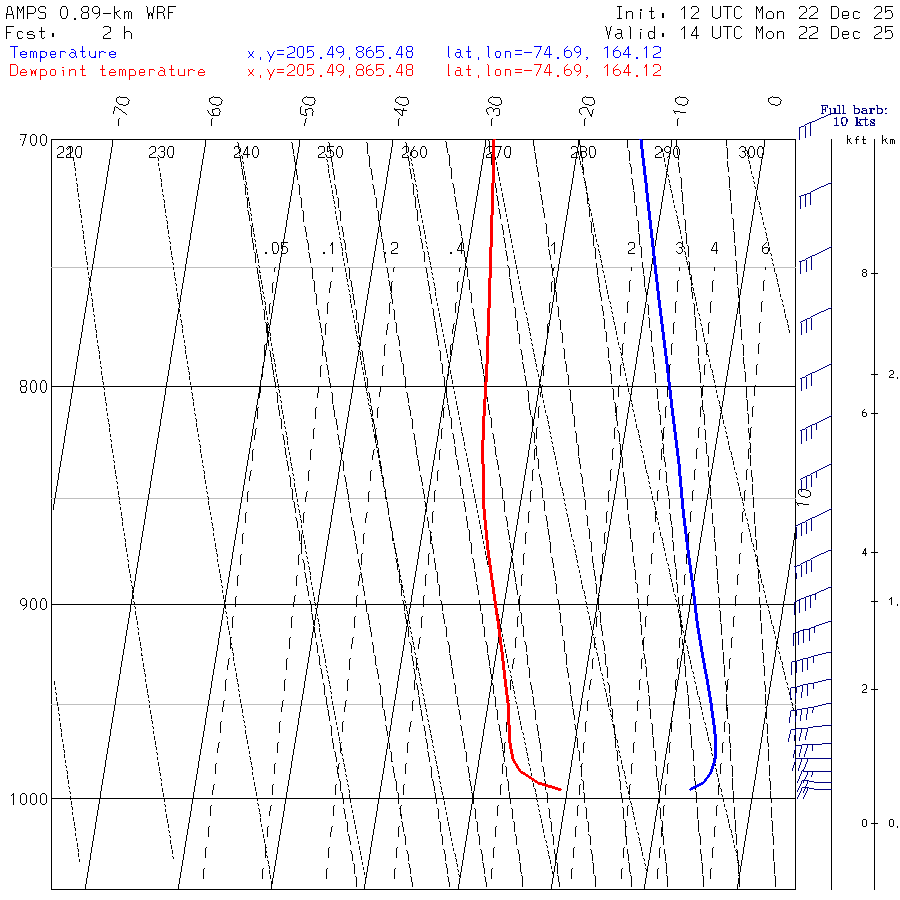Click the 8 kft tick label

pyautogui.click(x=864, y=274)
